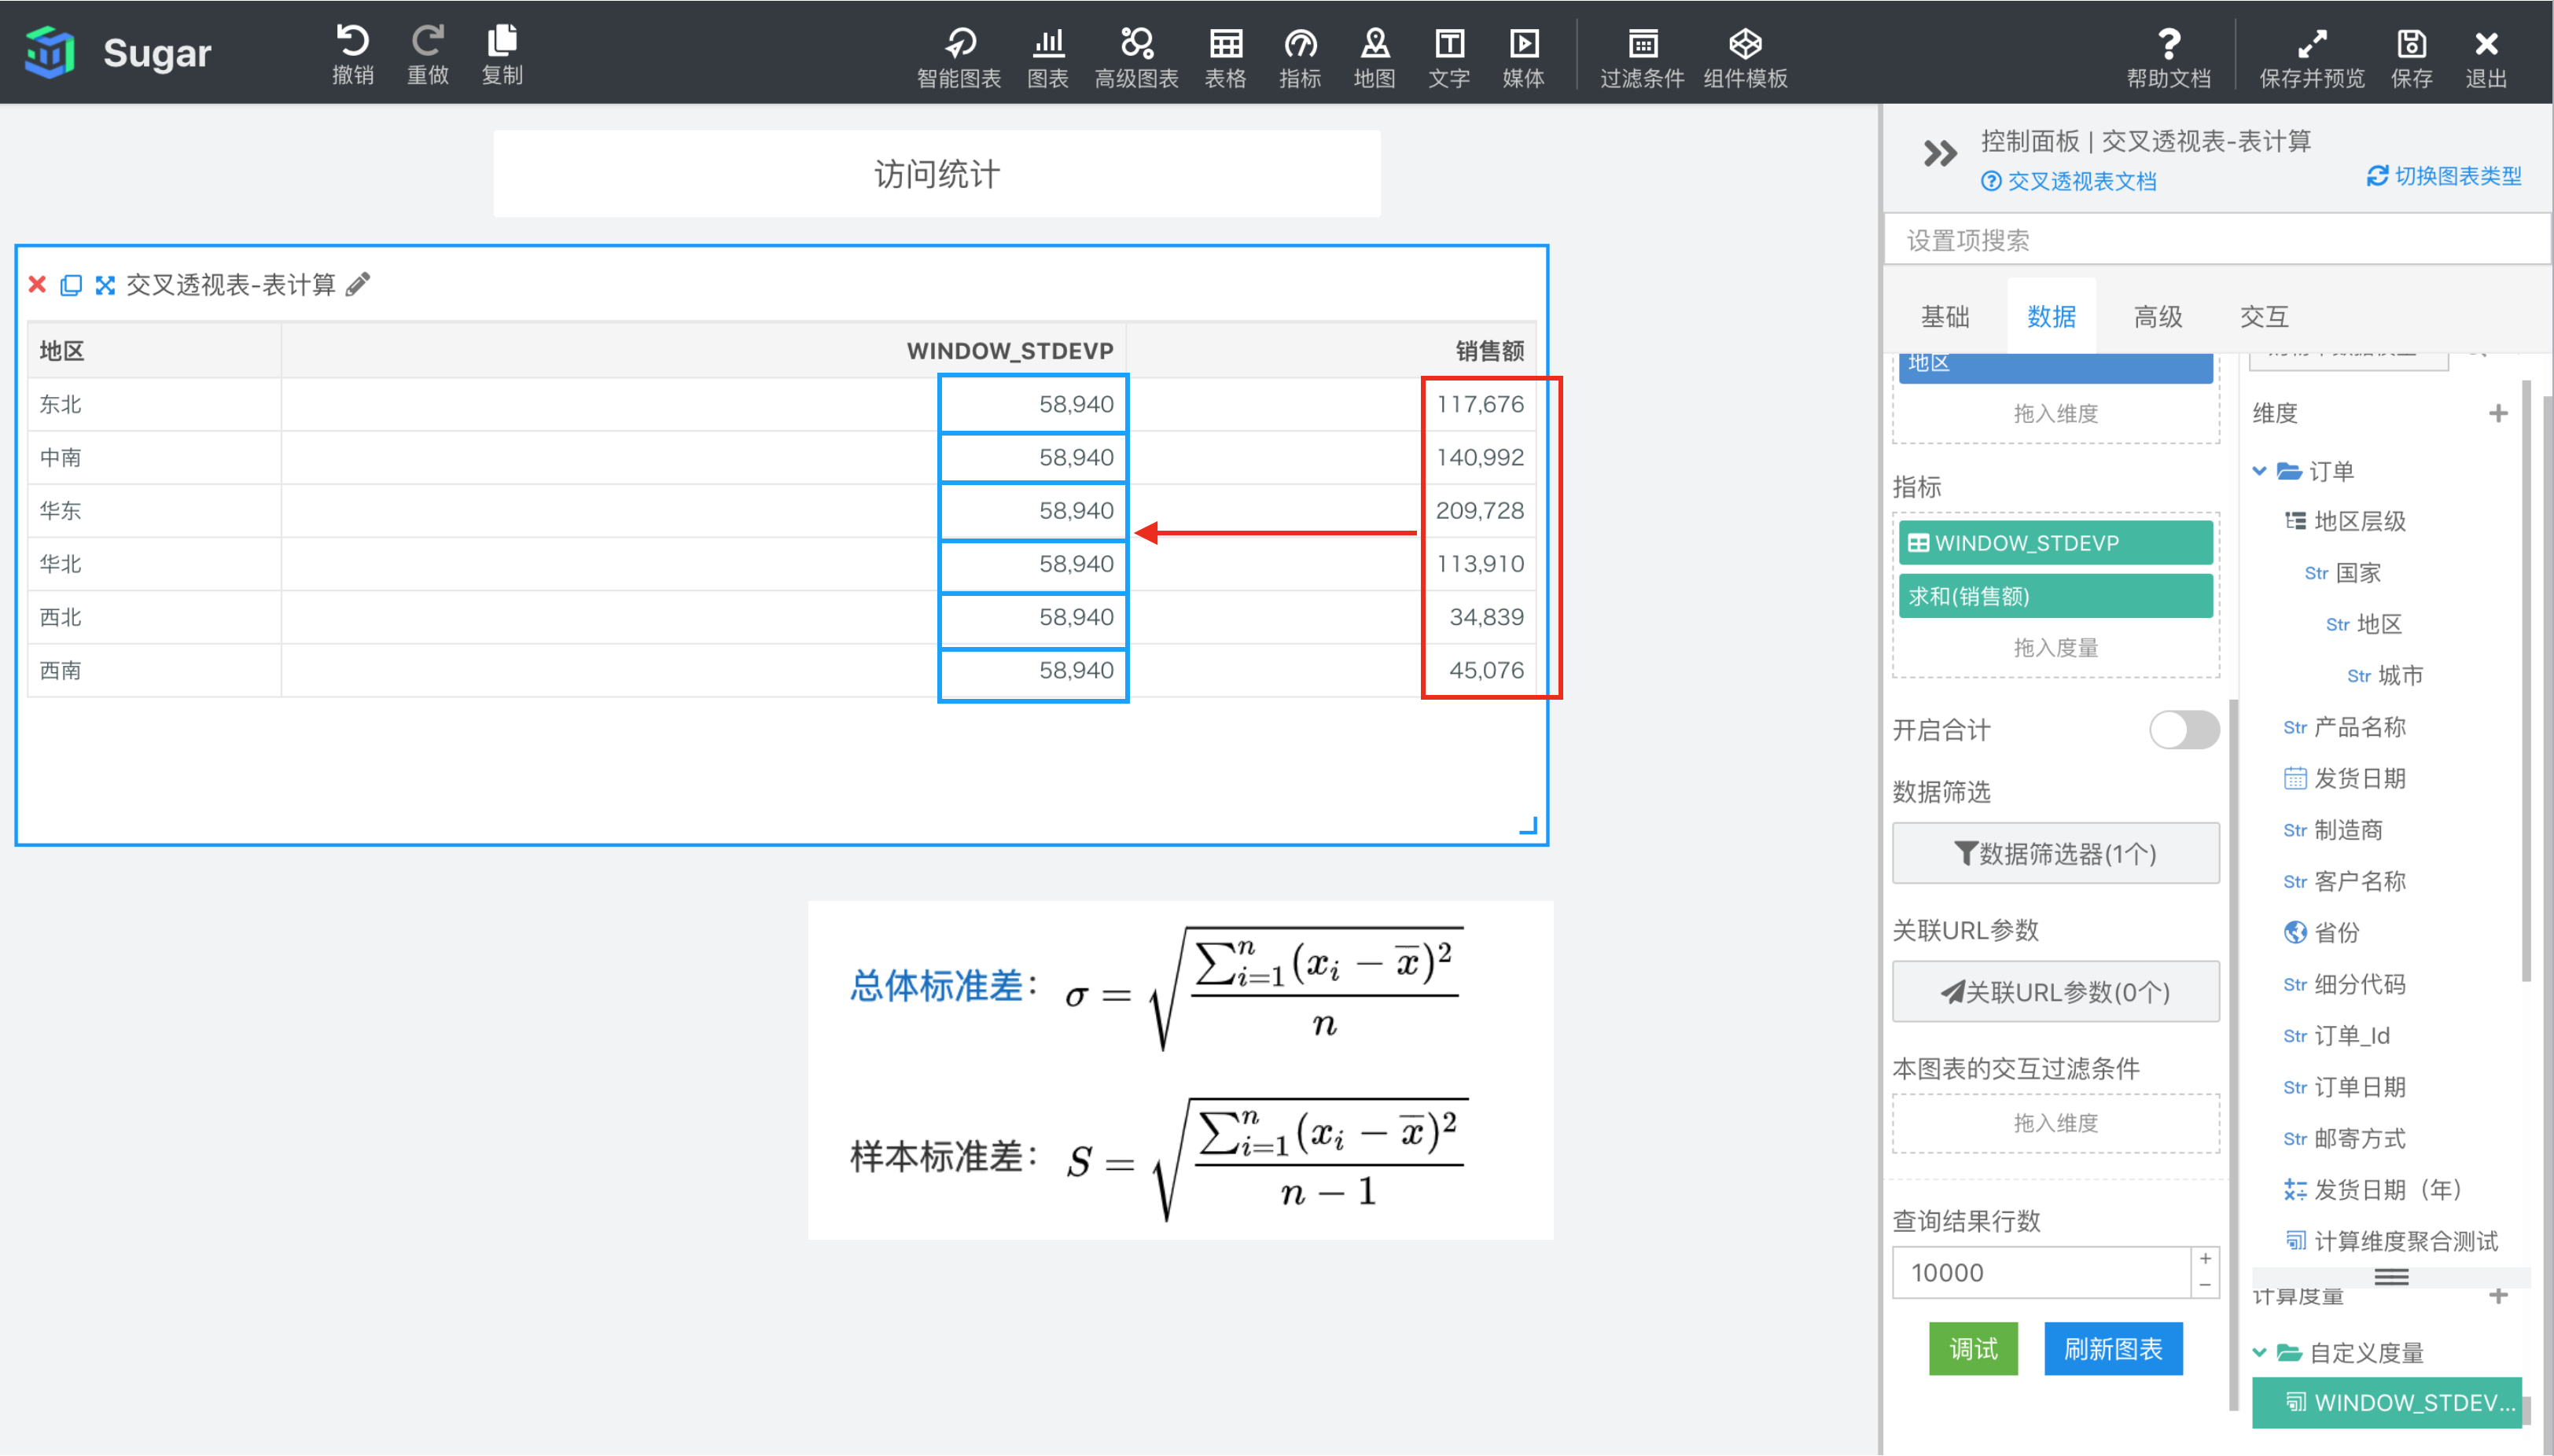Screen dimensions: 2554x1456
Task: Click the 保存 save icon
Action: pyautogui.click(x=2411, y=57)
